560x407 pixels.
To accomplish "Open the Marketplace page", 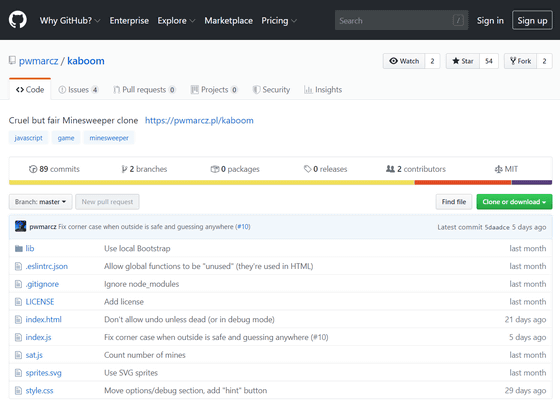I will pyautogui.click(x=229, y=21).
